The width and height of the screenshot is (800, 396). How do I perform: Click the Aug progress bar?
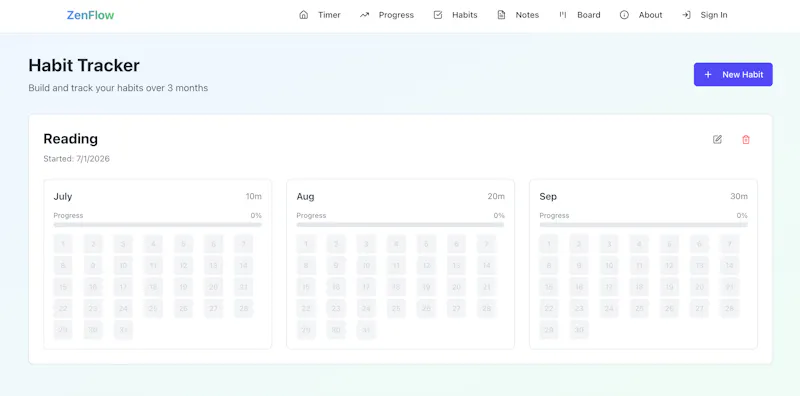[401, 225]
